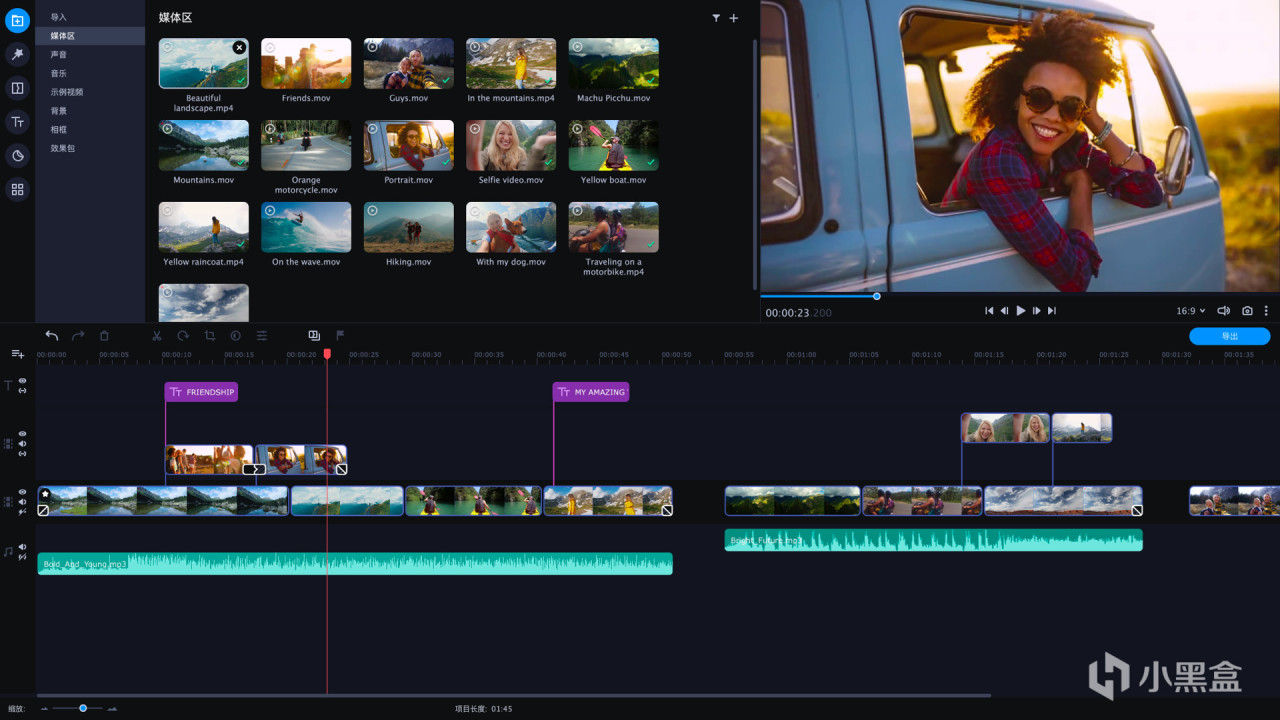Play the preview video
Screen dimensions: 1280x720
point(1021,311)
